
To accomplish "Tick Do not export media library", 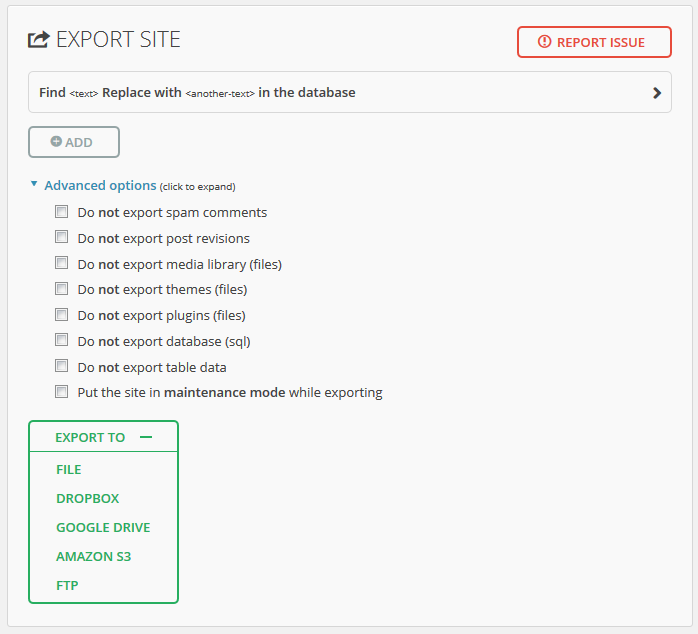I will 61,263.
